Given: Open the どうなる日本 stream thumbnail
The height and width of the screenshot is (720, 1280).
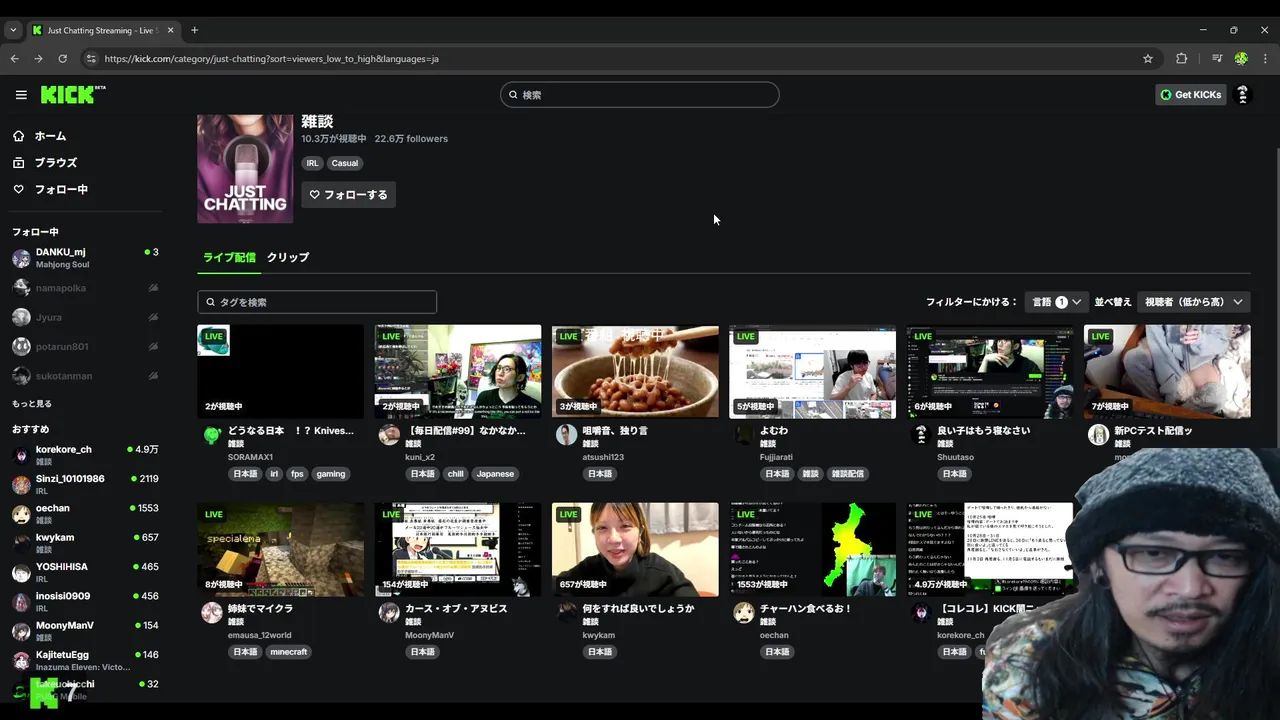Looking at the screenshot, I should point(281,371).
